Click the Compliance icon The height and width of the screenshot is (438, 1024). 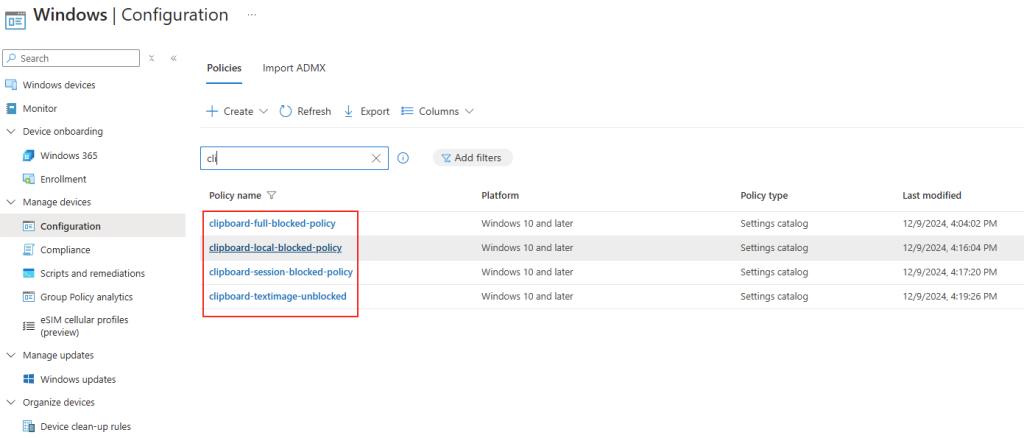pos(28,249)
